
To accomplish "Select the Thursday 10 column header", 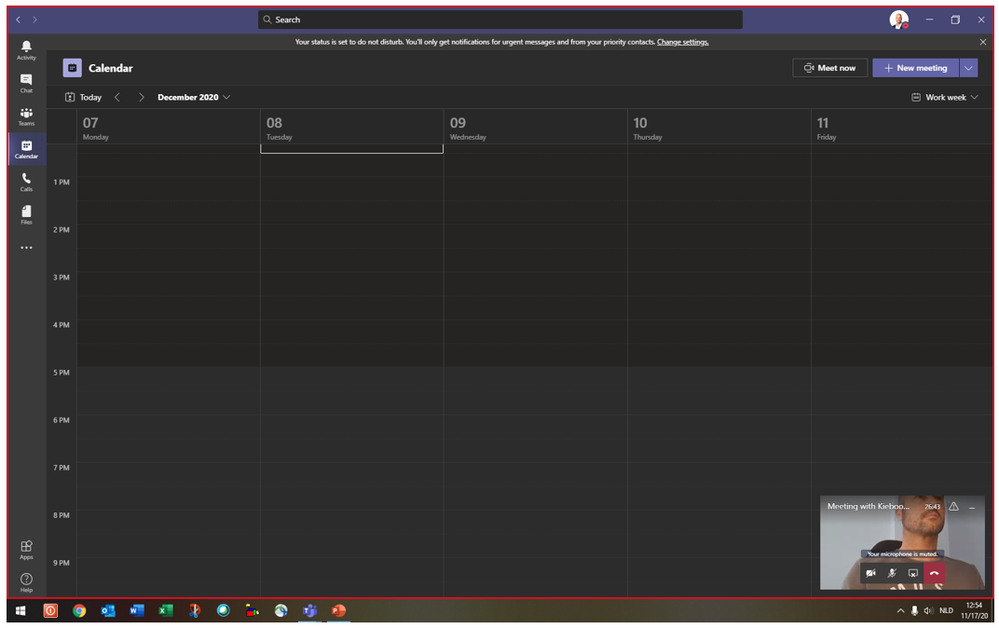I will [719, 127].
